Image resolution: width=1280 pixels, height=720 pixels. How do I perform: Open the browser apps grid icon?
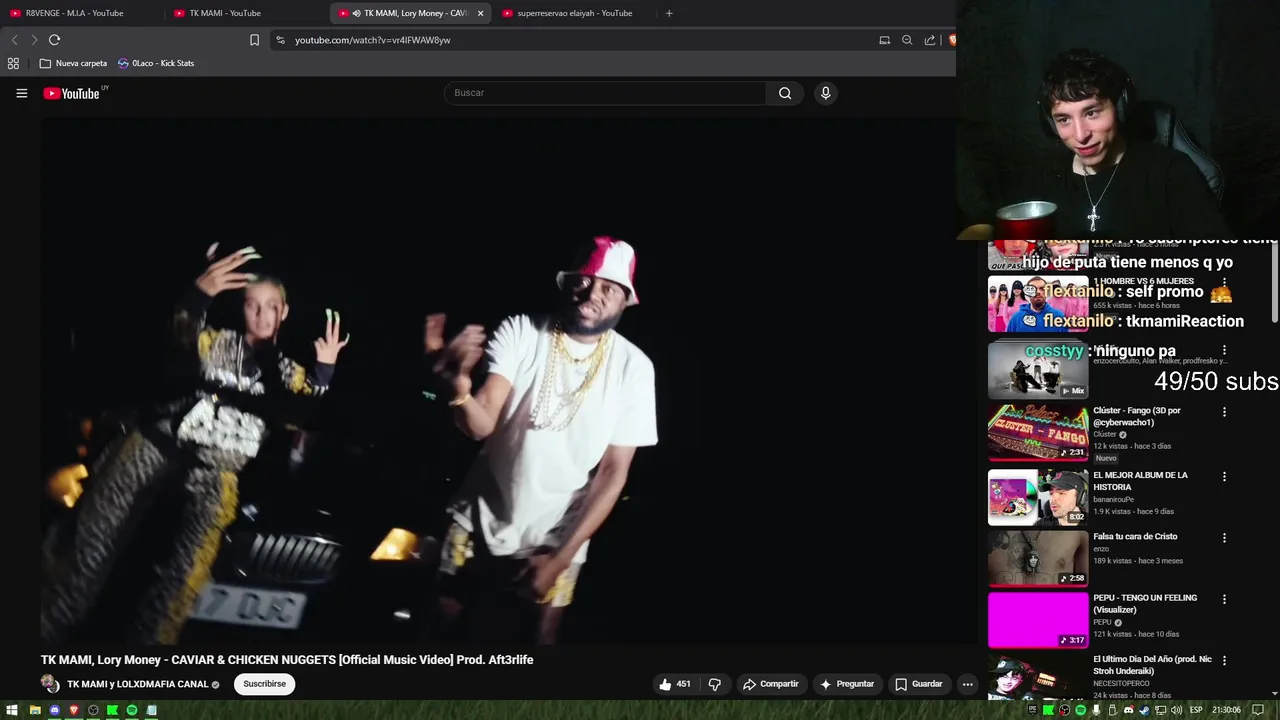click(13, 63)
